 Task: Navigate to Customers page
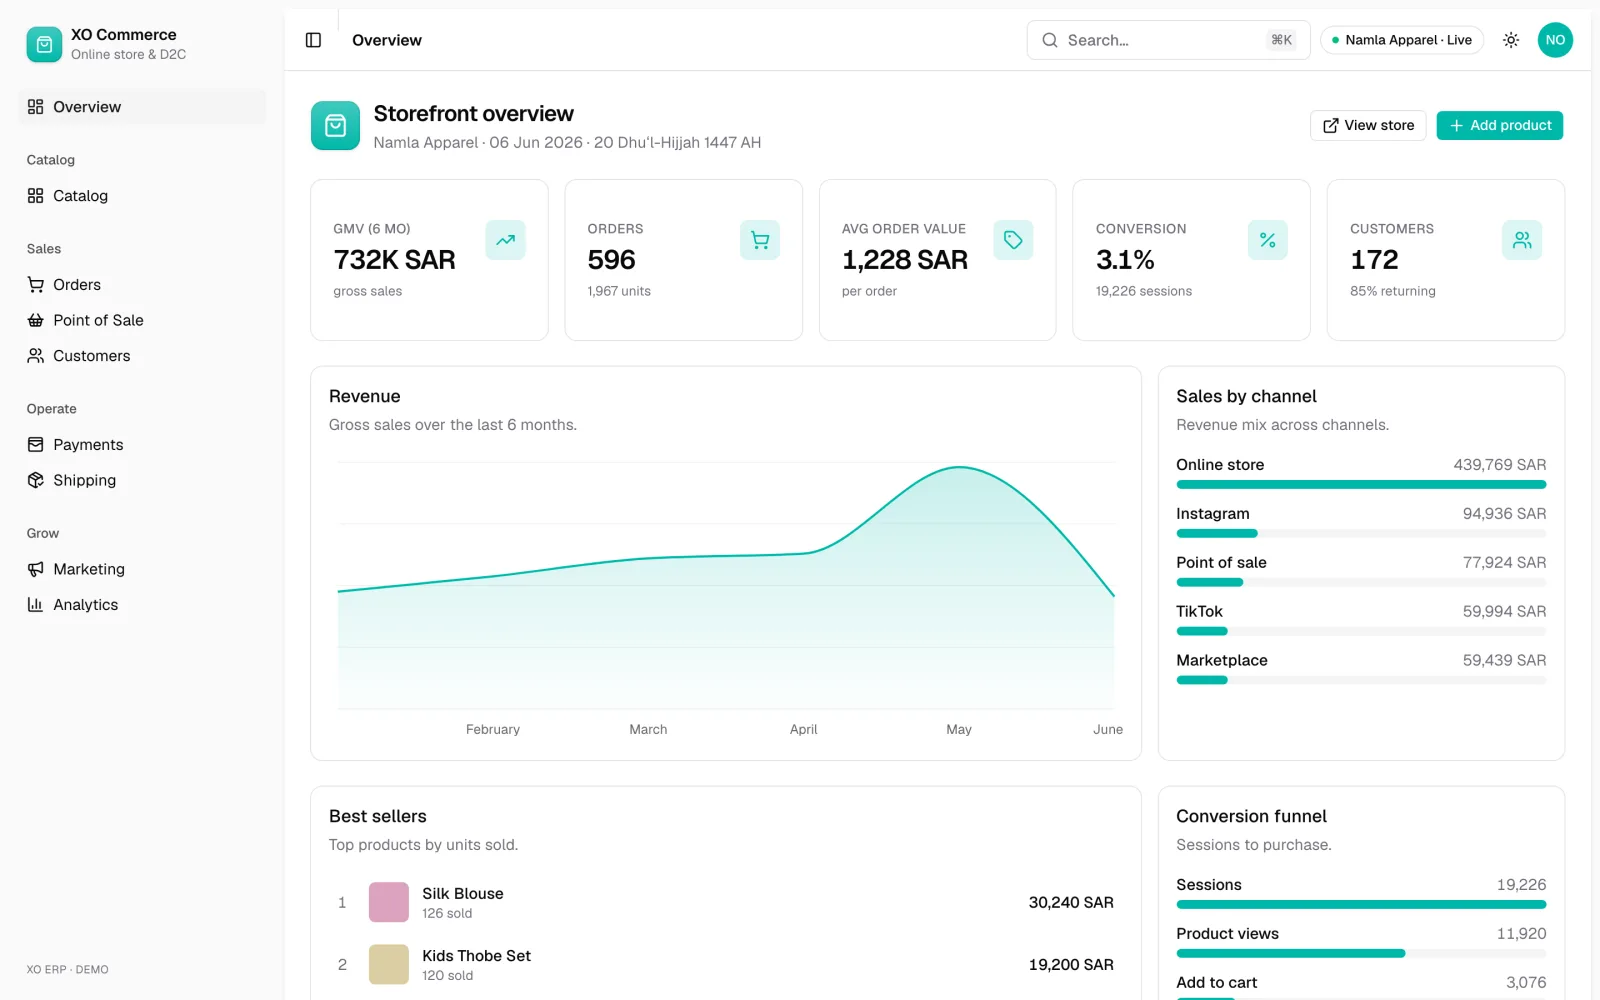click(142, 356)
